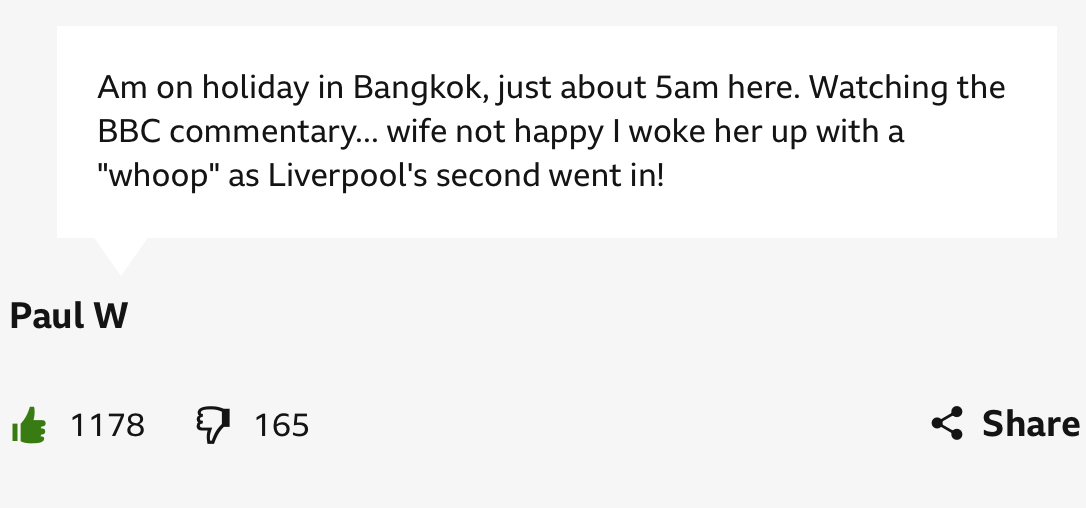Click the 165 dislikes count
The width and height of the screenshot is (1086, 508).
pyautogui.click(x=282, y=425)
